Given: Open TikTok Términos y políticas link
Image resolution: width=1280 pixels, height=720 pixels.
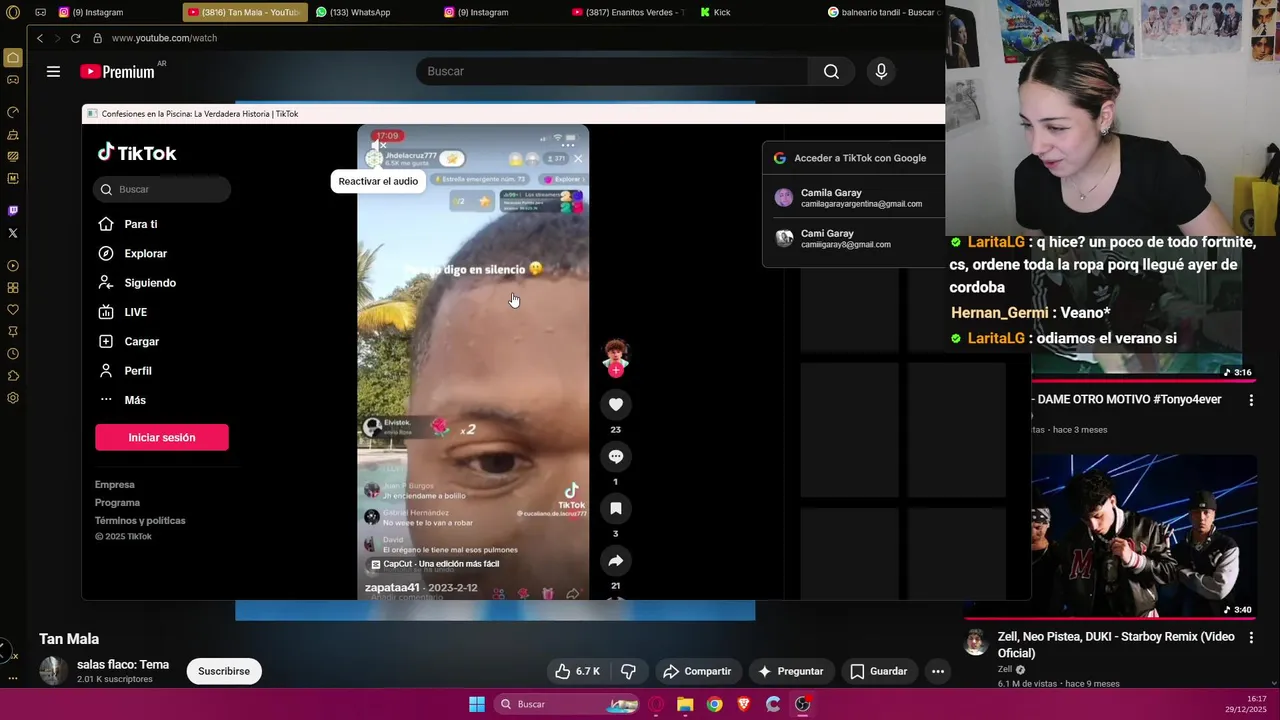Looking at the screenshot, I should (x=140, y=521).
